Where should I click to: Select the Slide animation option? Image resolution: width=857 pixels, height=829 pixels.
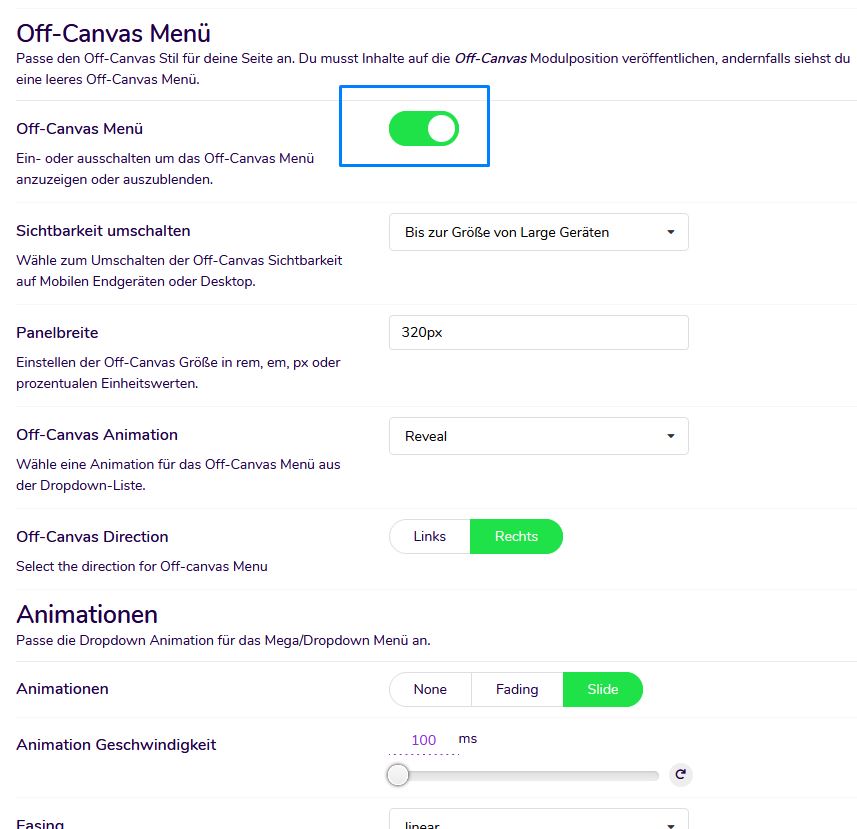(602, 689)
